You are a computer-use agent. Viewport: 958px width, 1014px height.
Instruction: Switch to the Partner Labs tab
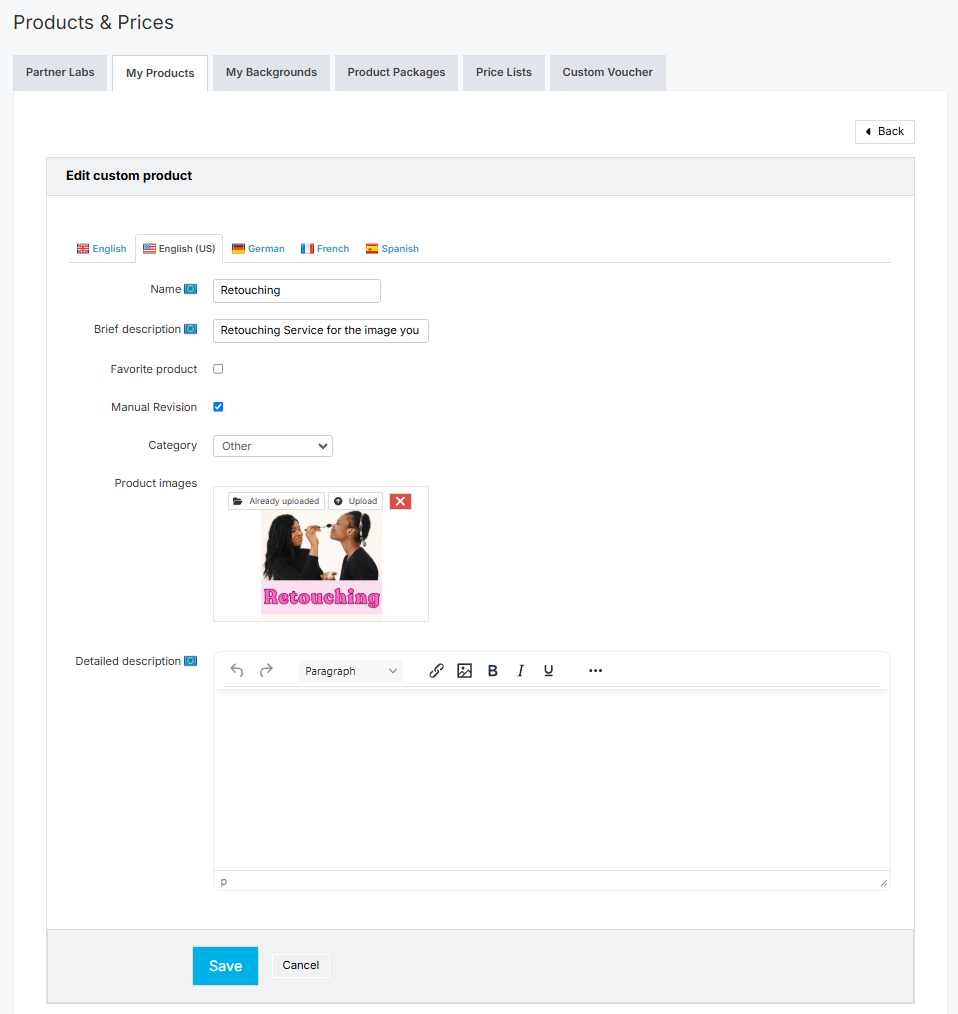coord(60,72)
